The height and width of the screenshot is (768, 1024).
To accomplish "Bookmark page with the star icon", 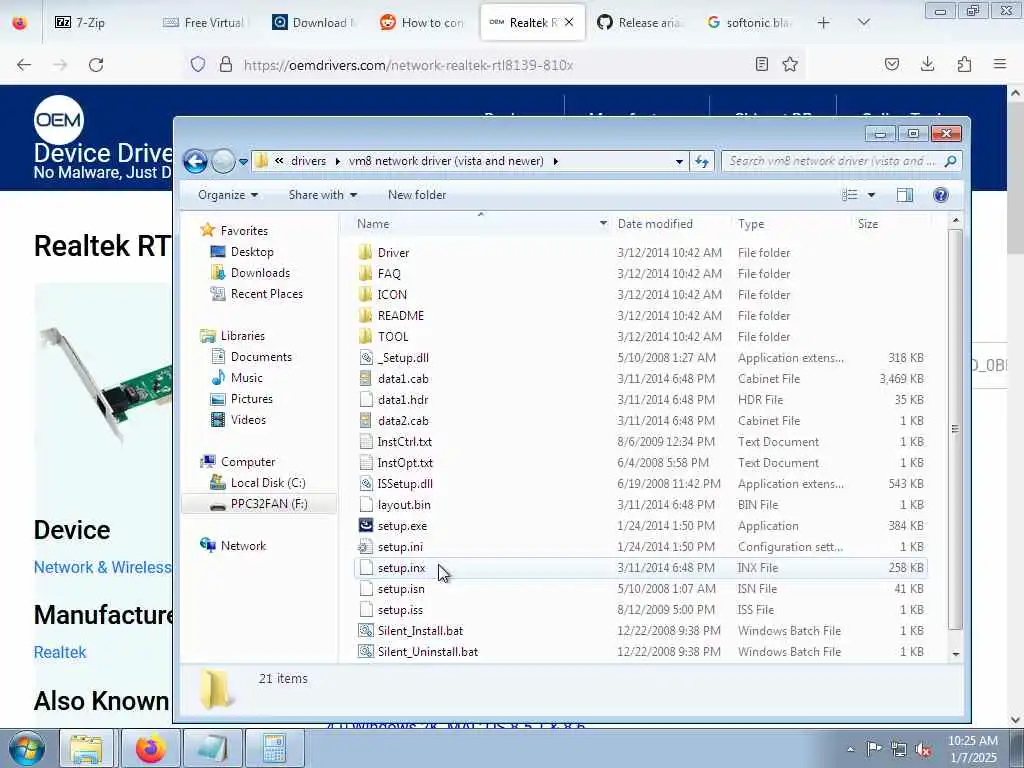I will click(790, 64).
